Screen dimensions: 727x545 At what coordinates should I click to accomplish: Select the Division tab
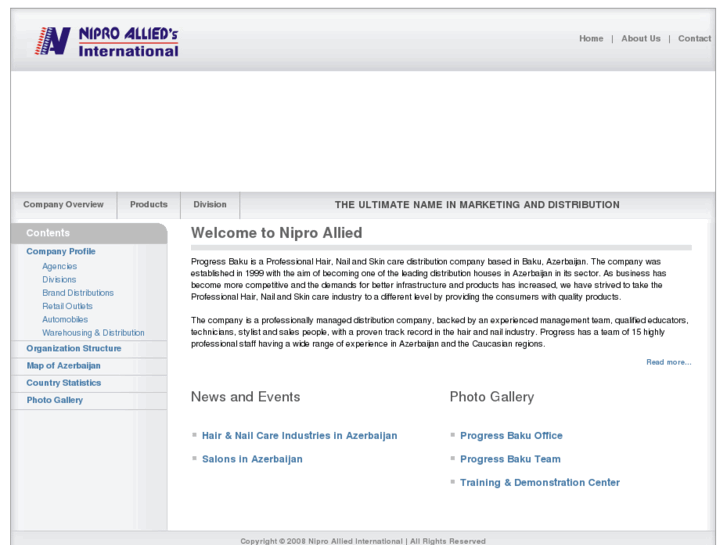(x=210, y=205)
